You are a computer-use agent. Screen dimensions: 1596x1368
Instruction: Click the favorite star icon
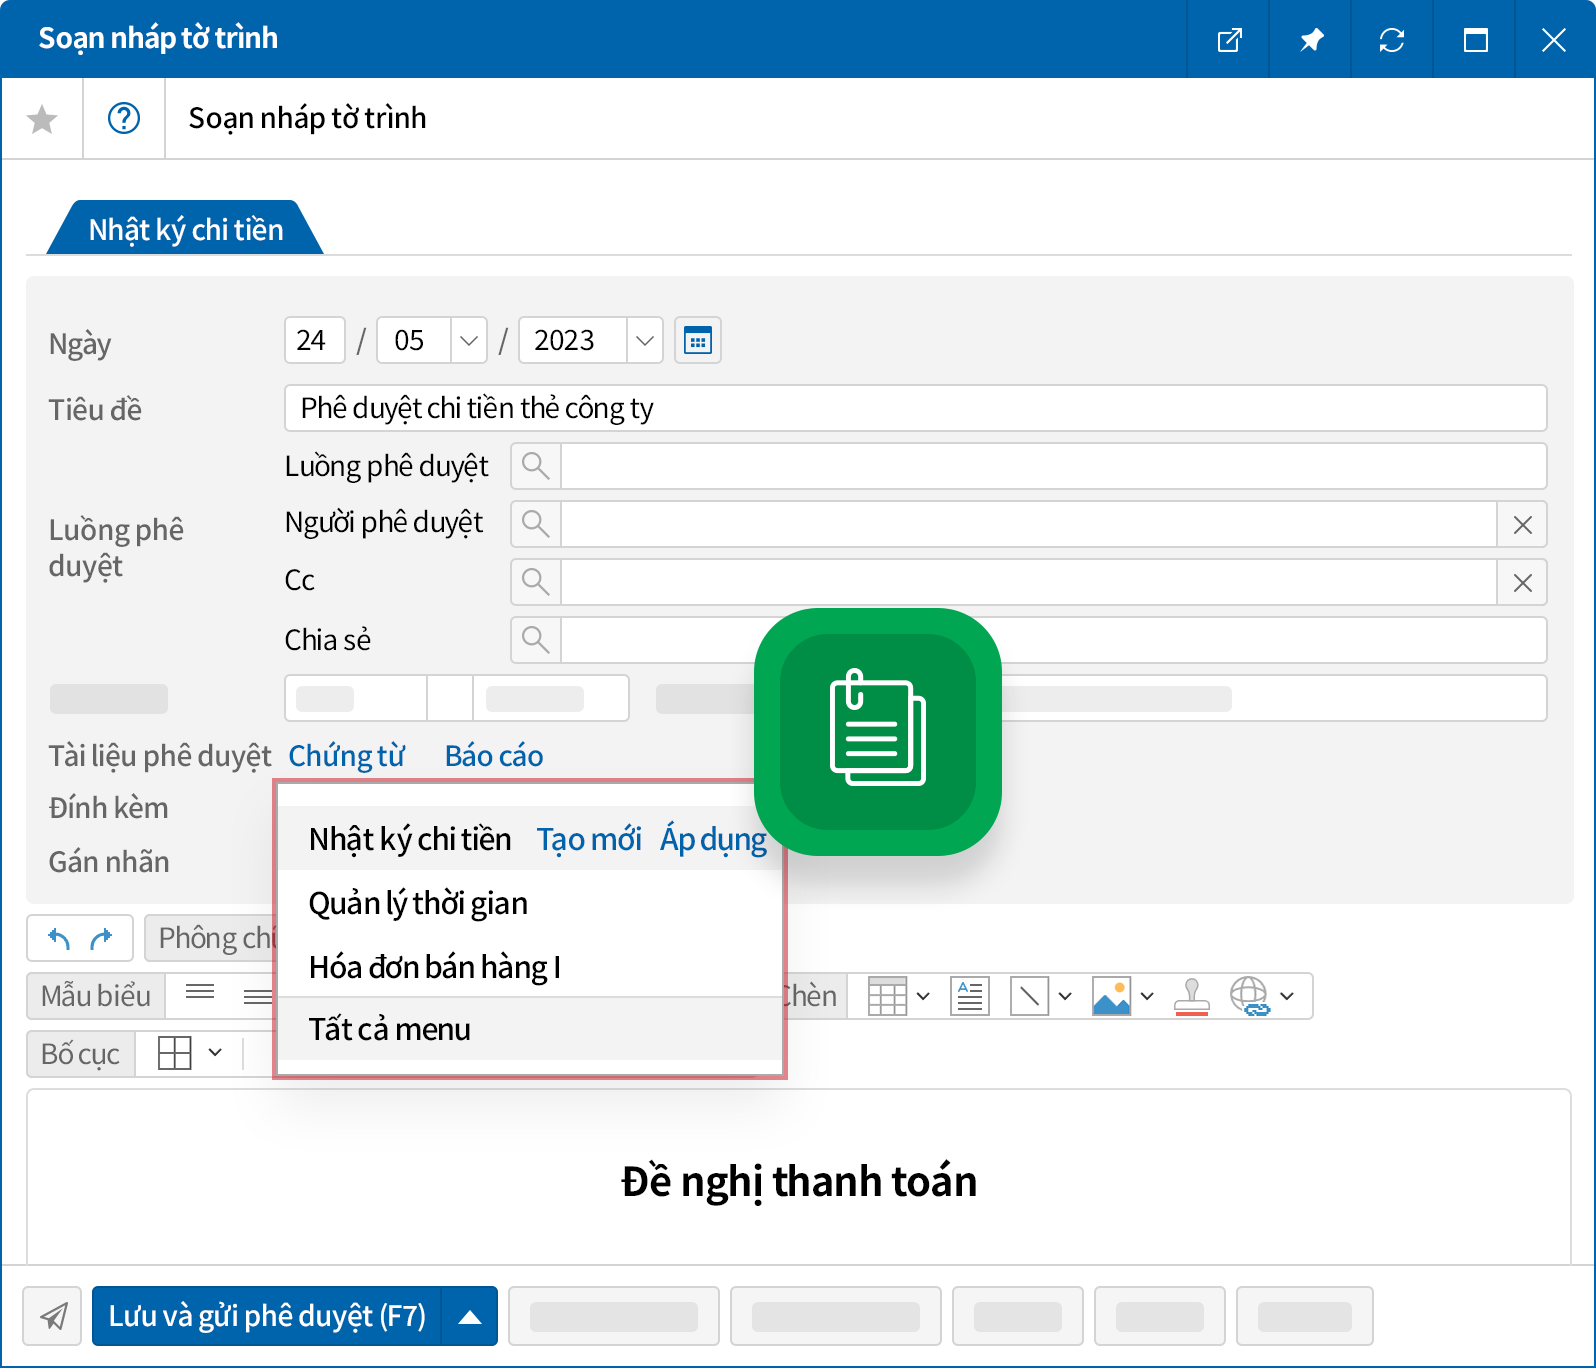point(42,119)
